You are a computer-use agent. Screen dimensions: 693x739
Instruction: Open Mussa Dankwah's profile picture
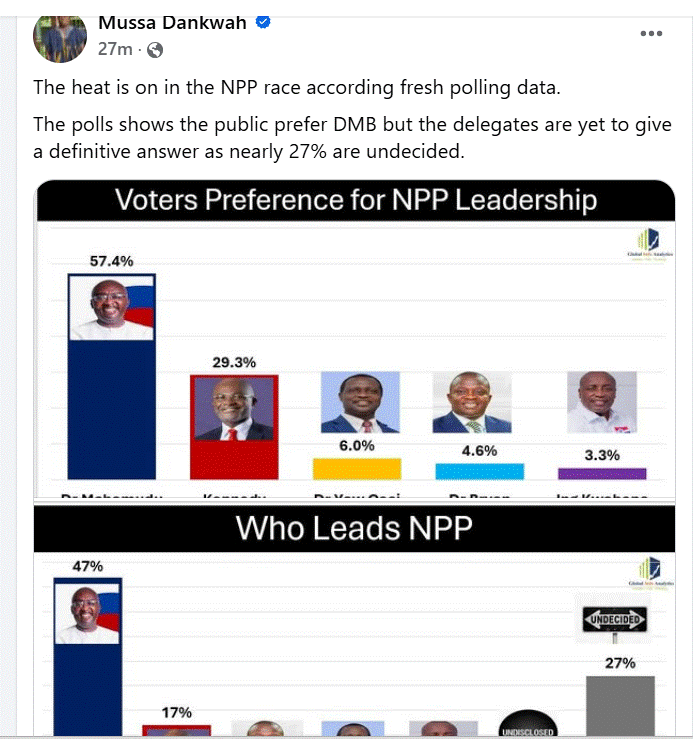tap(60, 37)
